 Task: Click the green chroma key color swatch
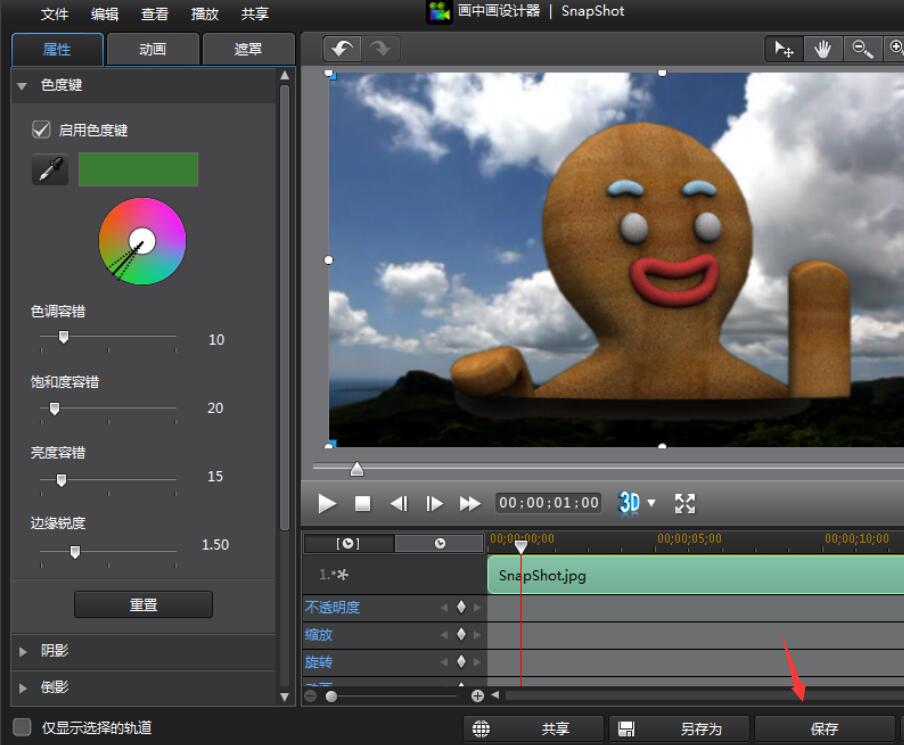click(x=138, y=170)
